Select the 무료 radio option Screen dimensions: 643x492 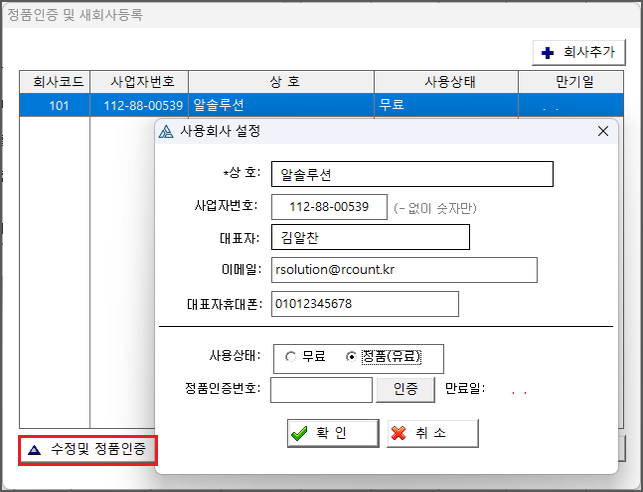[x=306, y=356]
